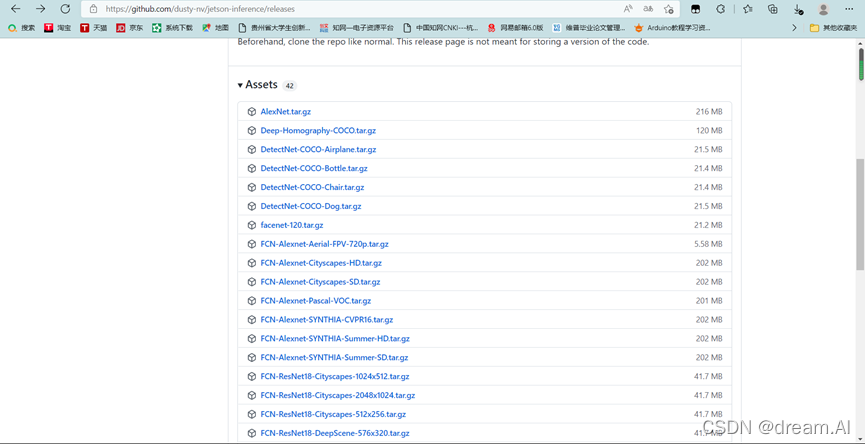
Task: Open the 京东 bookmark
Action: (129, 28)
